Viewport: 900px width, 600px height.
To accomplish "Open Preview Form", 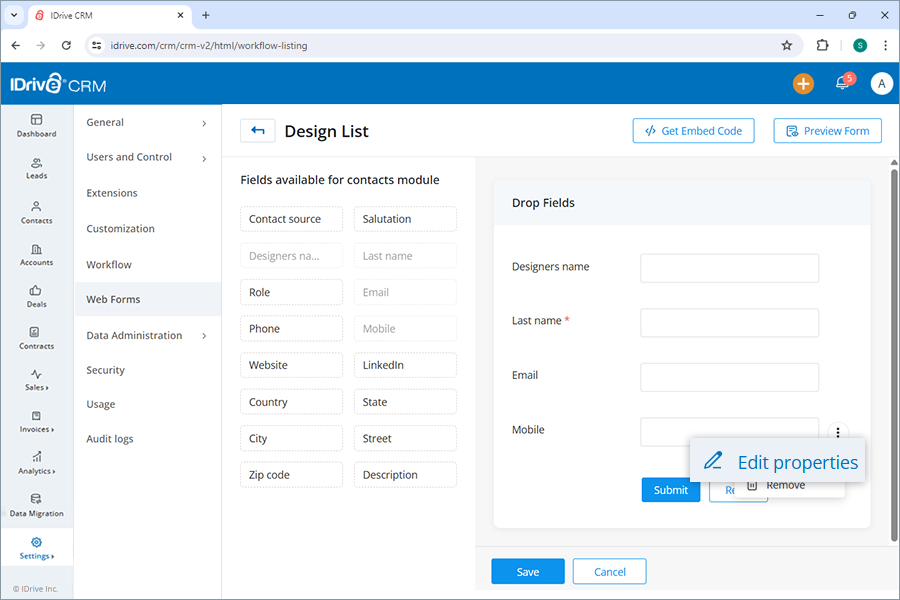I will pos(827,130).
